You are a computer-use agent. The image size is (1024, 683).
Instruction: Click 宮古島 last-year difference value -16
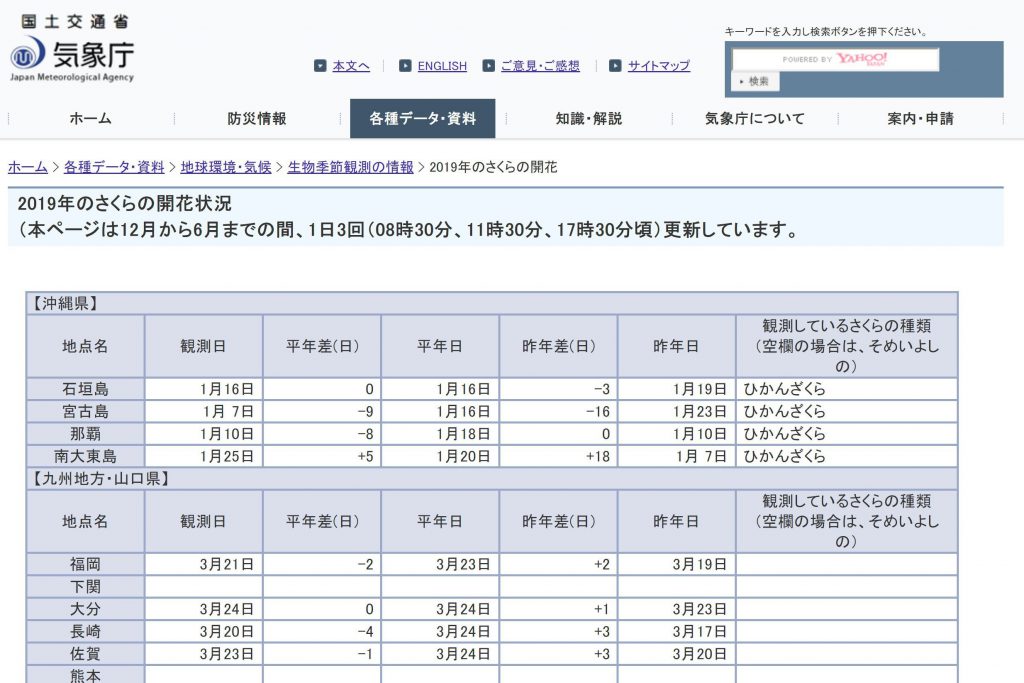coord(598,411)
